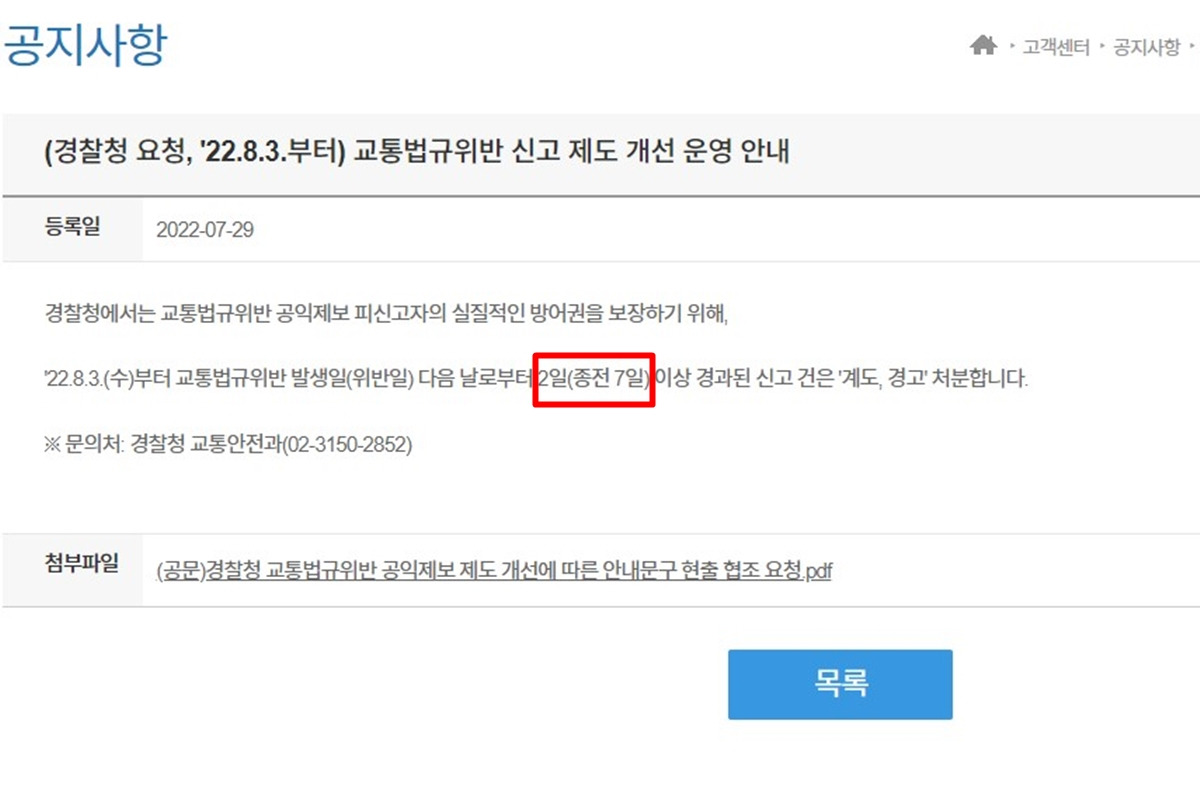Click the blue 목록 button
This screenshot has height=800, width=1200.
click(840, 684)
